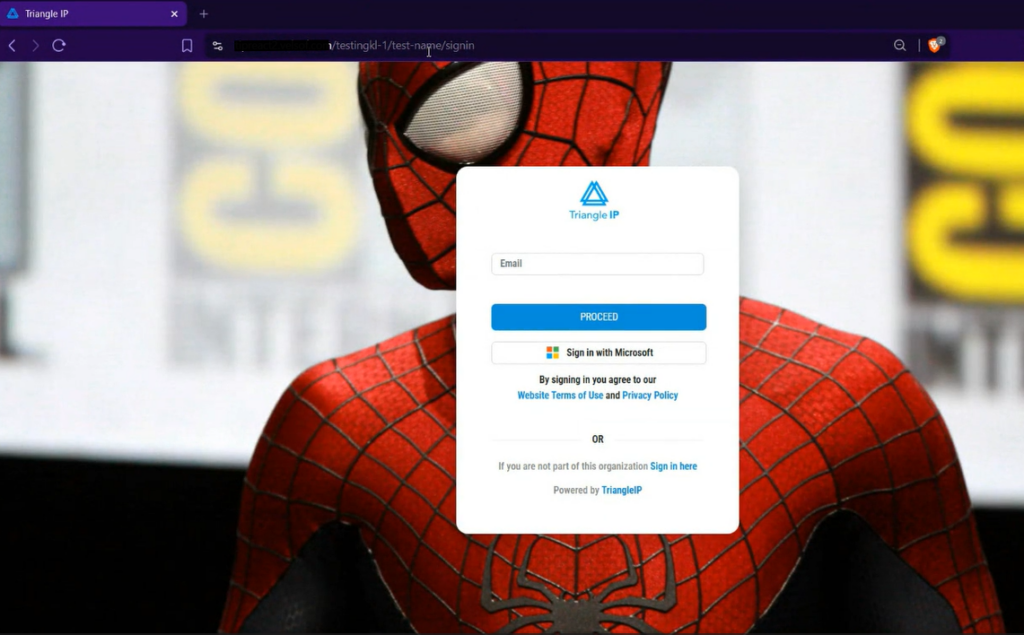
Task: Click into the Email field
Action: click(x=597, y=264)
